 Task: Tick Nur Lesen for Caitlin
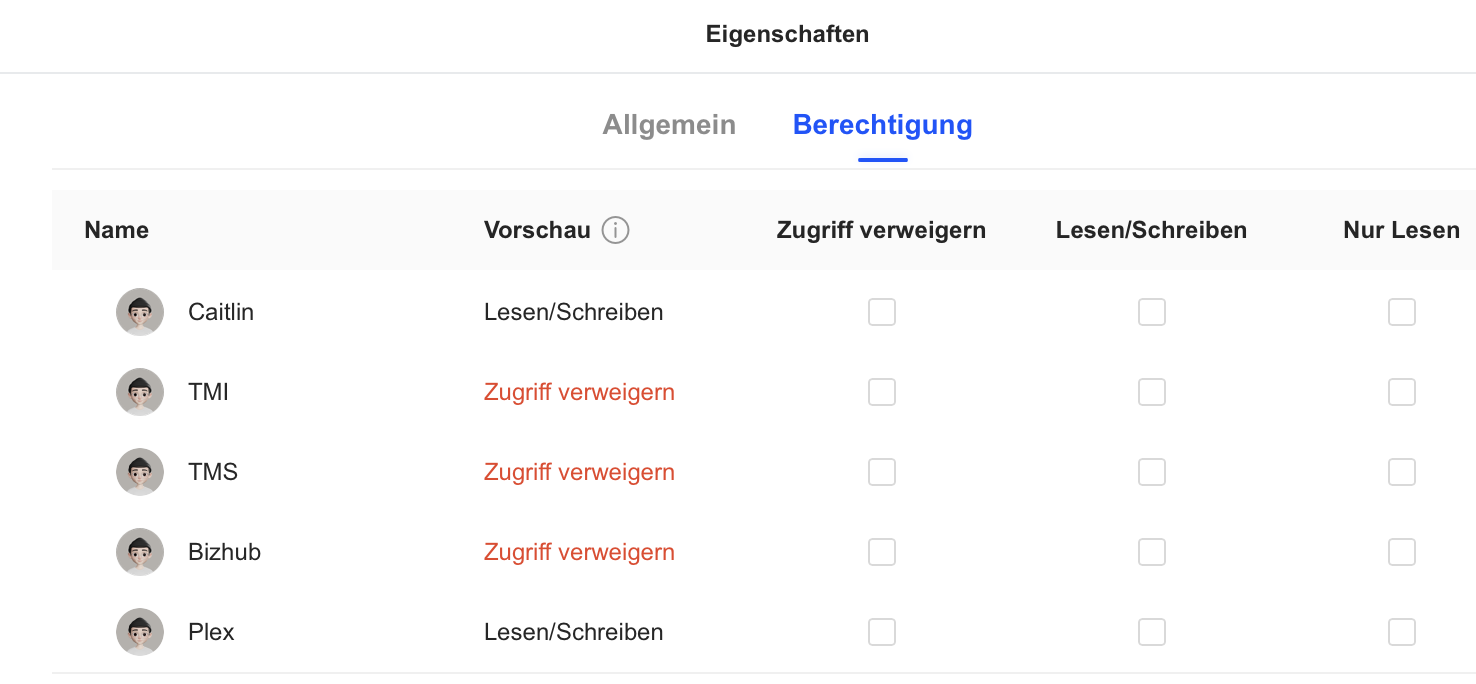[1402, 312]
